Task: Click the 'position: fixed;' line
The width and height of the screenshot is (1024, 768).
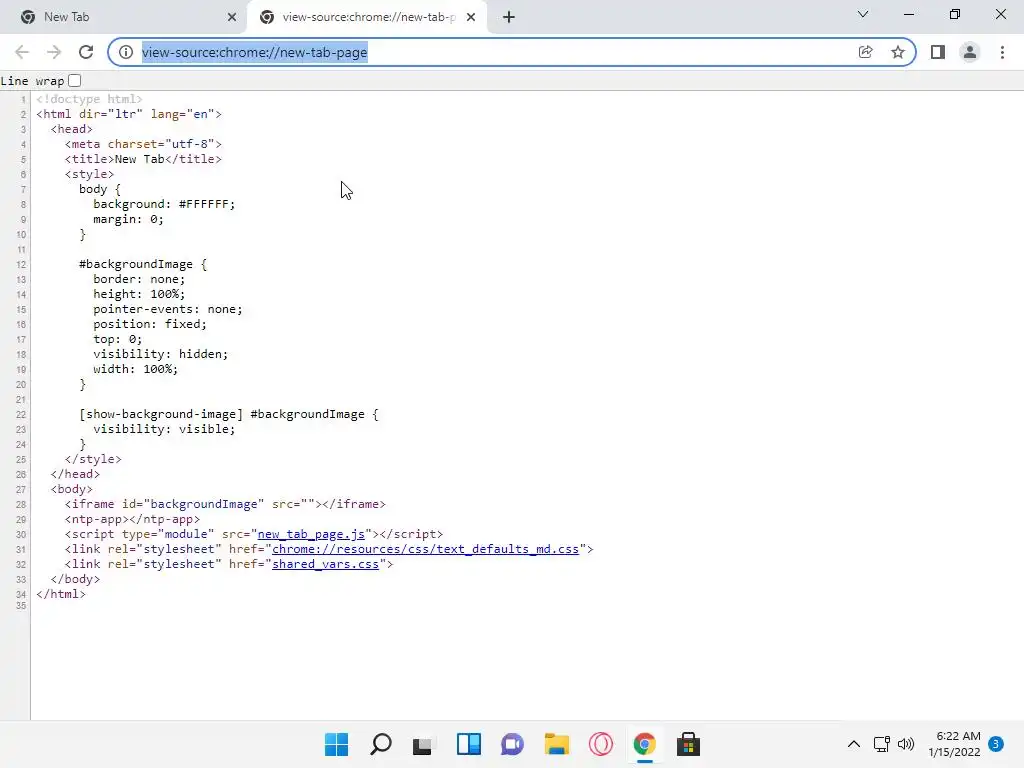Action: coord(150,324)
